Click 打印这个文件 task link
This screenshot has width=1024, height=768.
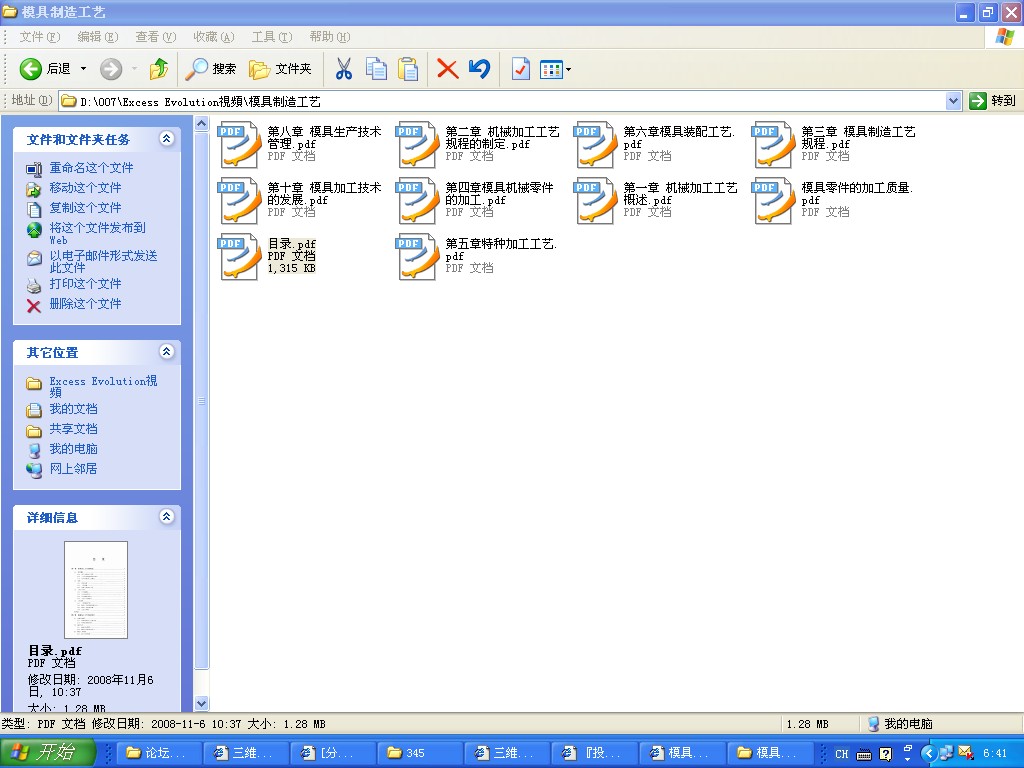point(86,283)
